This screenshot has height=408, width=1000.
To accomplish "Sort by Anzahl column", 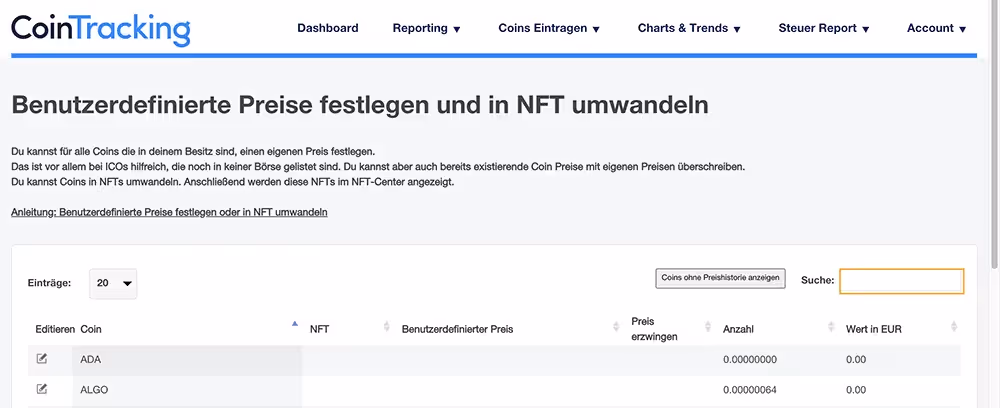I will [x=830, y=326].
